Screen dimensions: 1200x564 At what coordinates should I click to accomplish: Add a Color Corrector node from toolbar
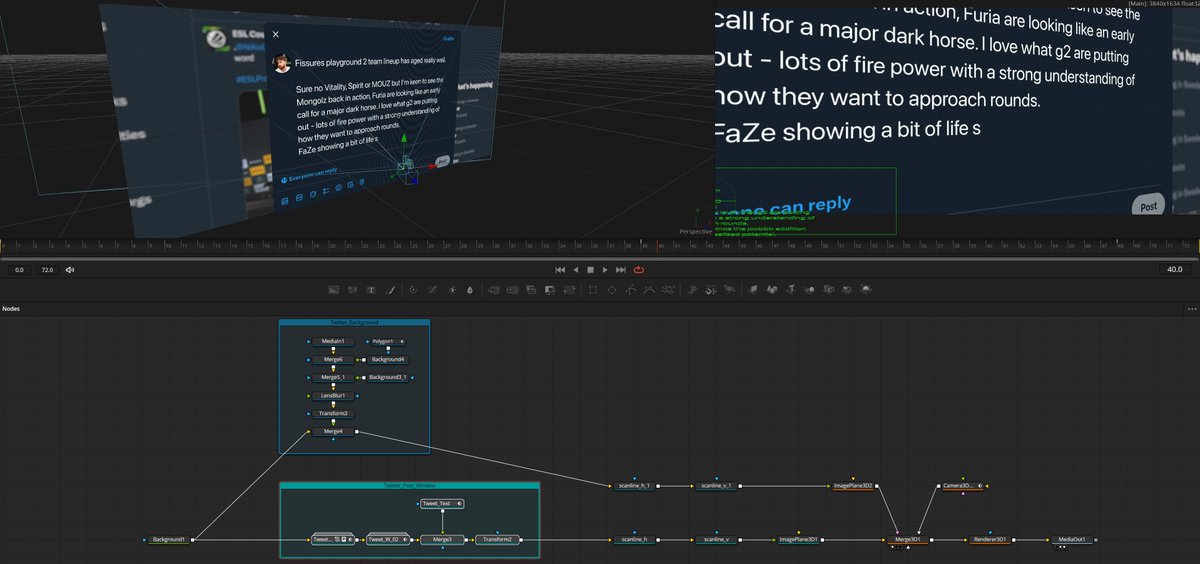pyautogui.click(x=412, y=289)
